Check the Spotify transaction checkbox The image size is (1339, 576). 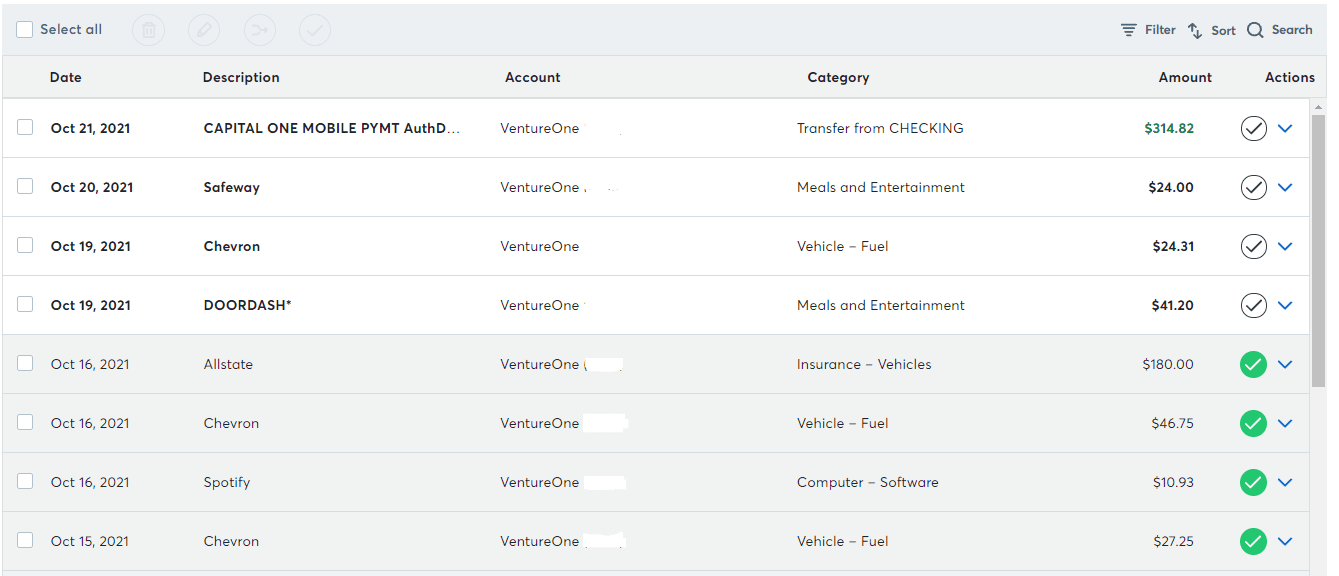click(x=25, y=481)
